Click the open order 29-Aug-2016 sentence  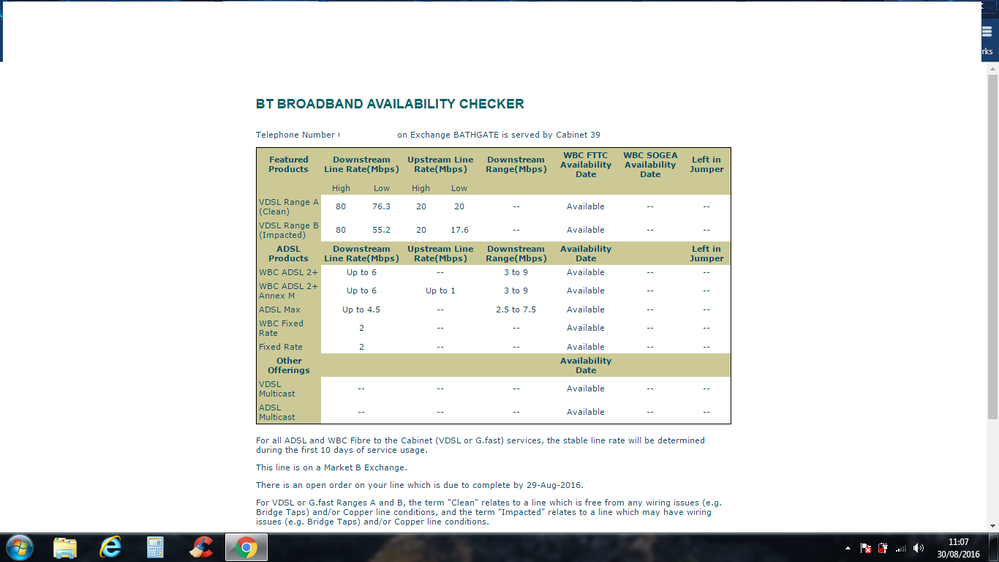pos(419,485)
